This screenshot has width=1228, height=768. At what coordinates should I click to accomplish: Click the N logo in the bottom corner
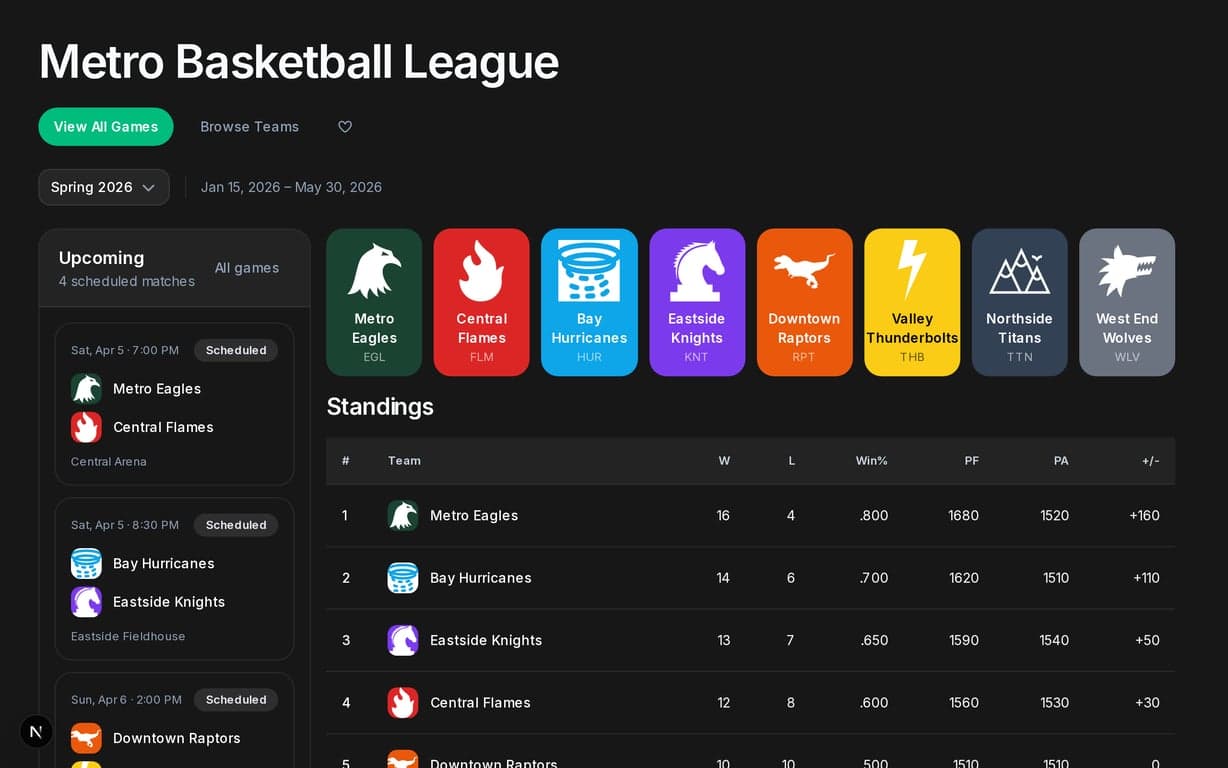pos(36,731)
